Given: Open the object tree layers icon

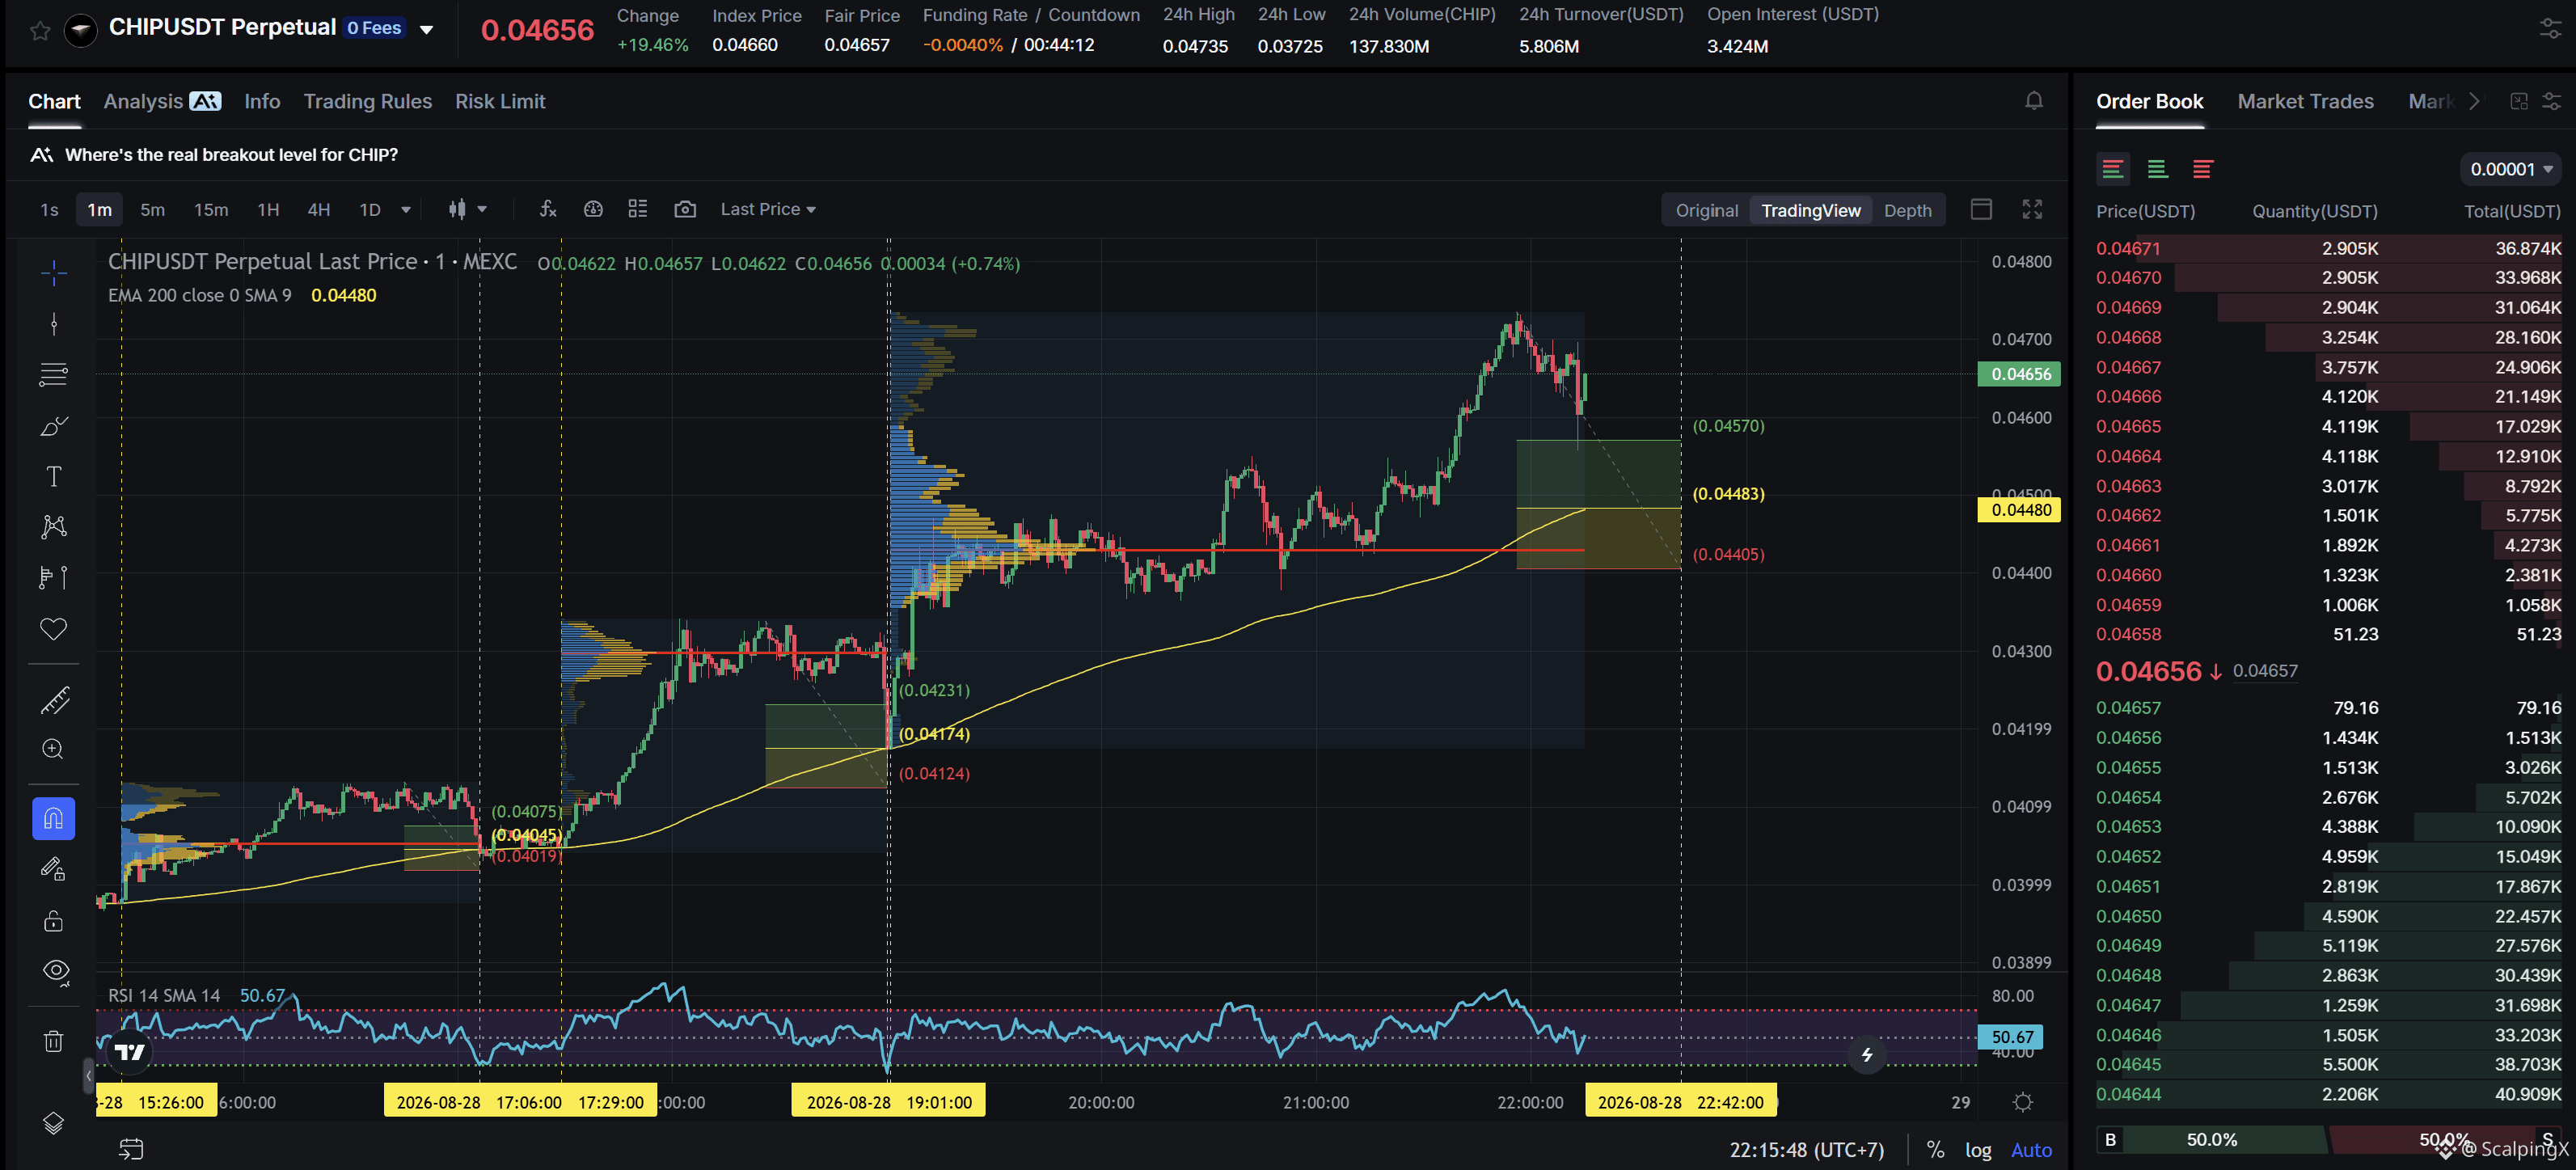Looking at the screenshot, I should click(x=54, y=1123).
